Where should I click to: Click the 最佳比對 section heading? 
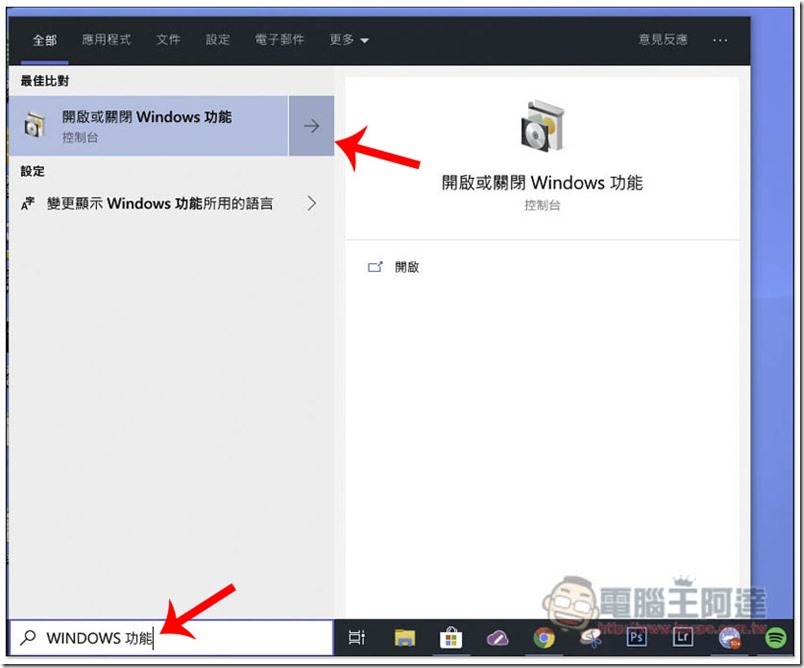45,80
